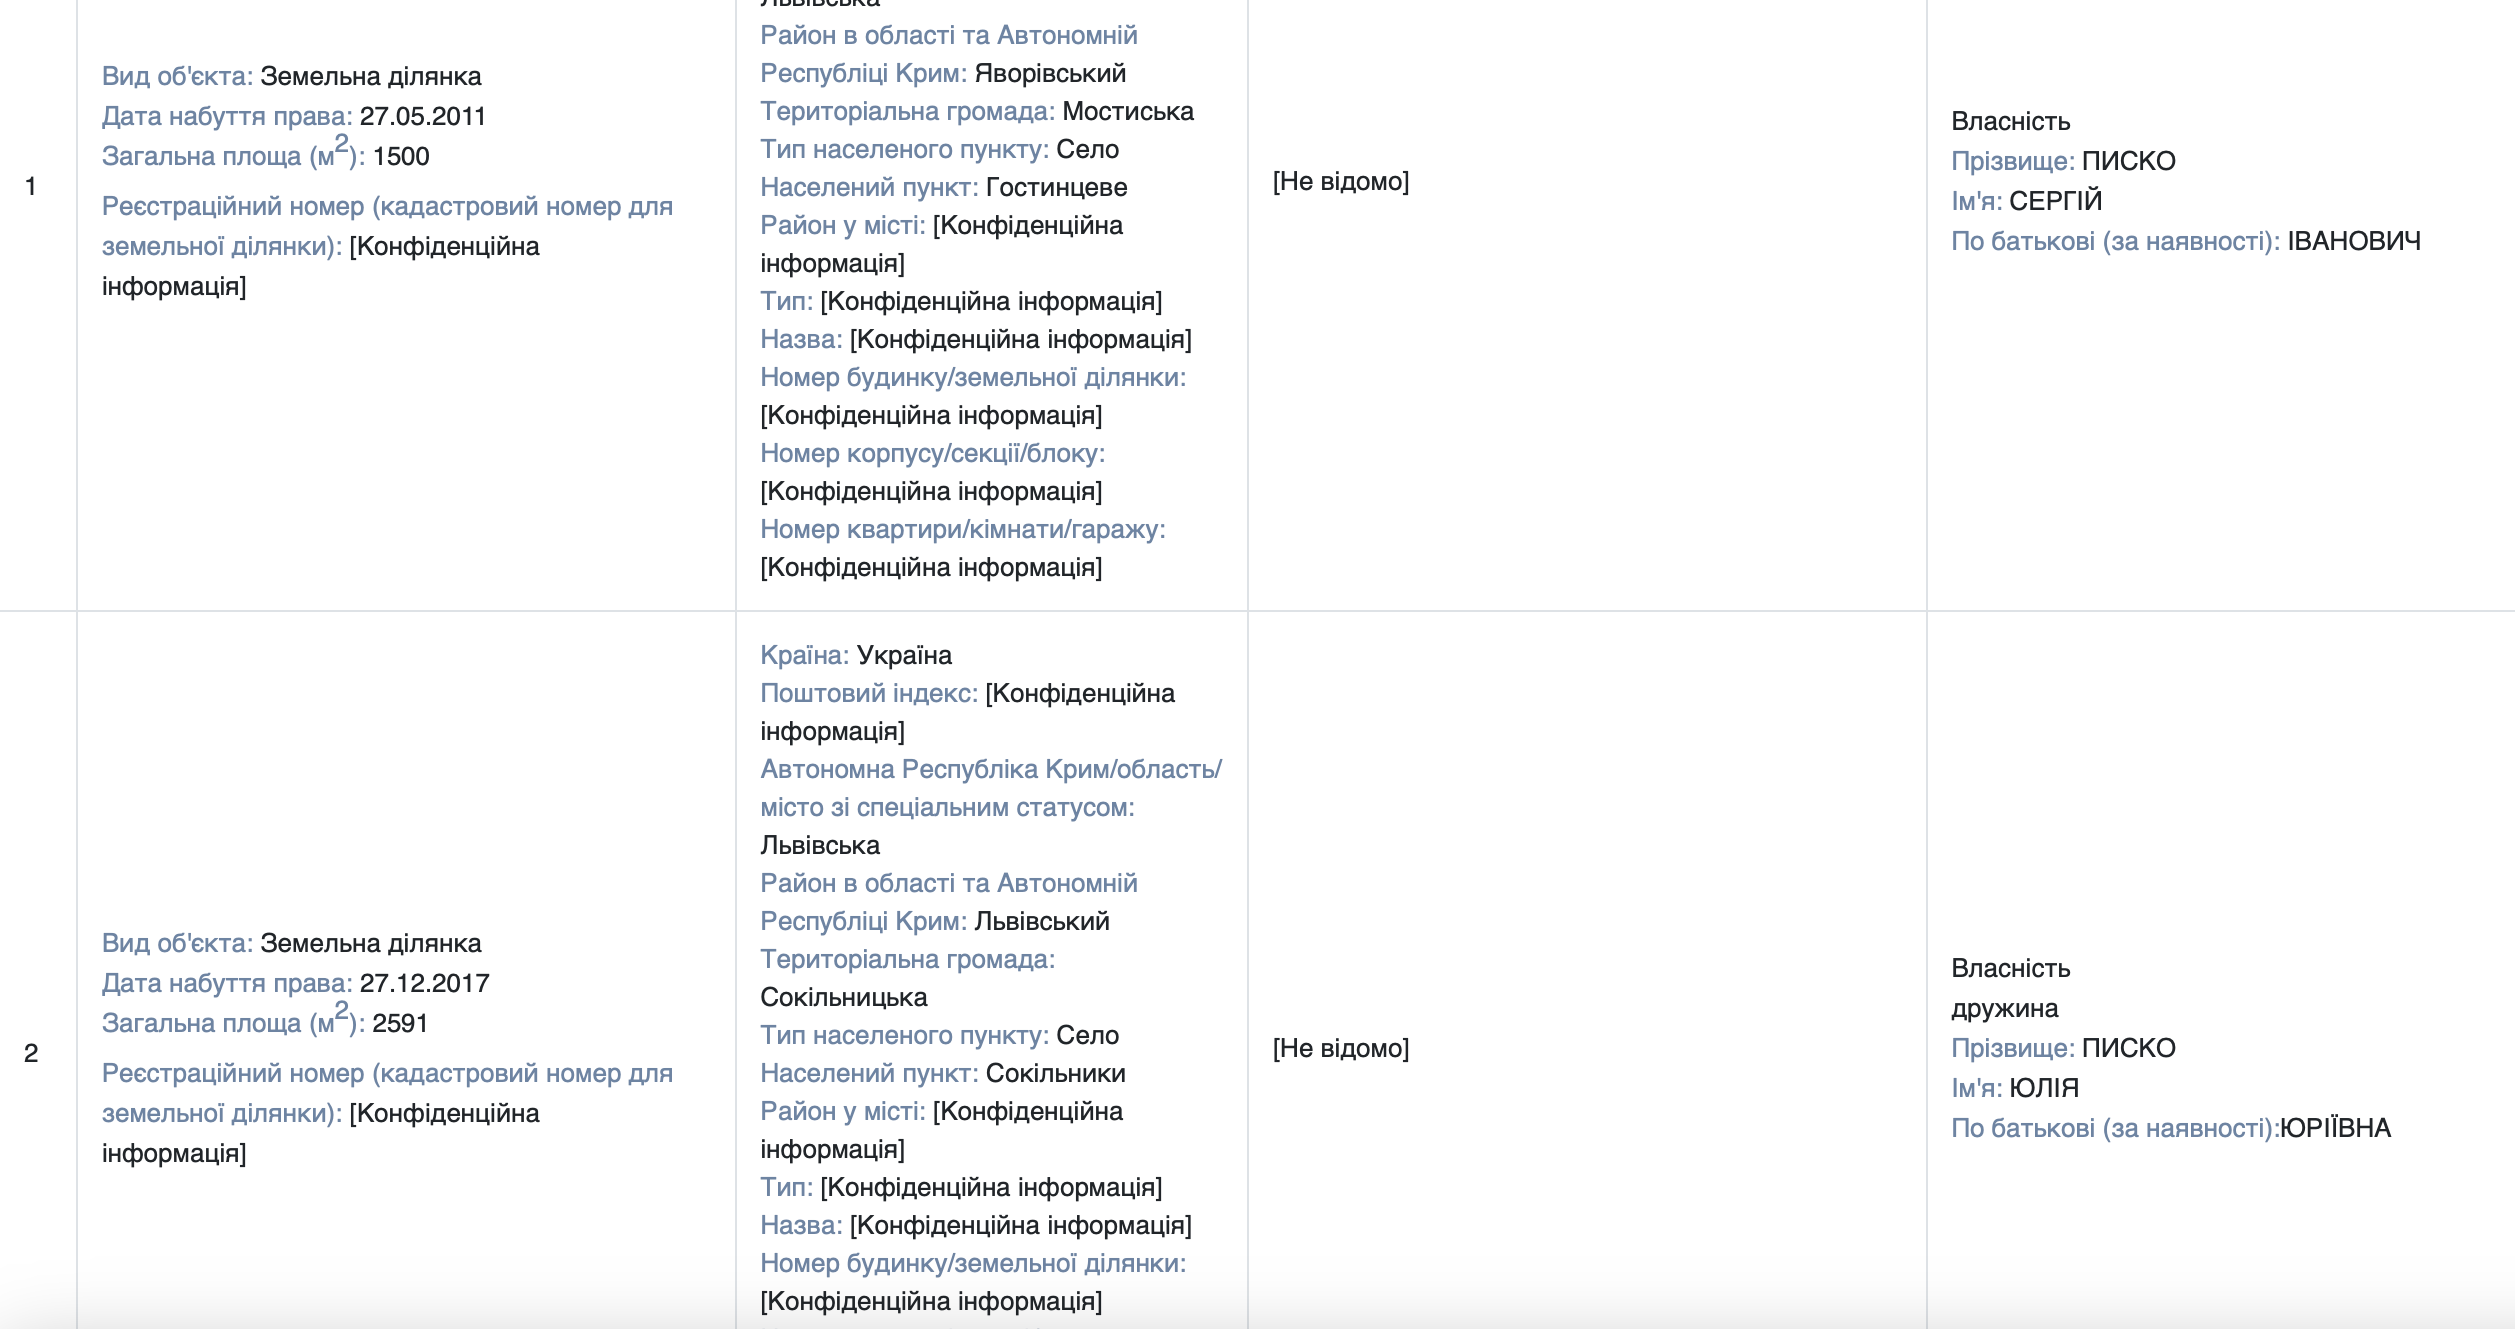Image resolution: width=2515 pixels, height=1329 pixels.
Task: Click the acquisition date 27.12.2017
Action: click(424, 984)
